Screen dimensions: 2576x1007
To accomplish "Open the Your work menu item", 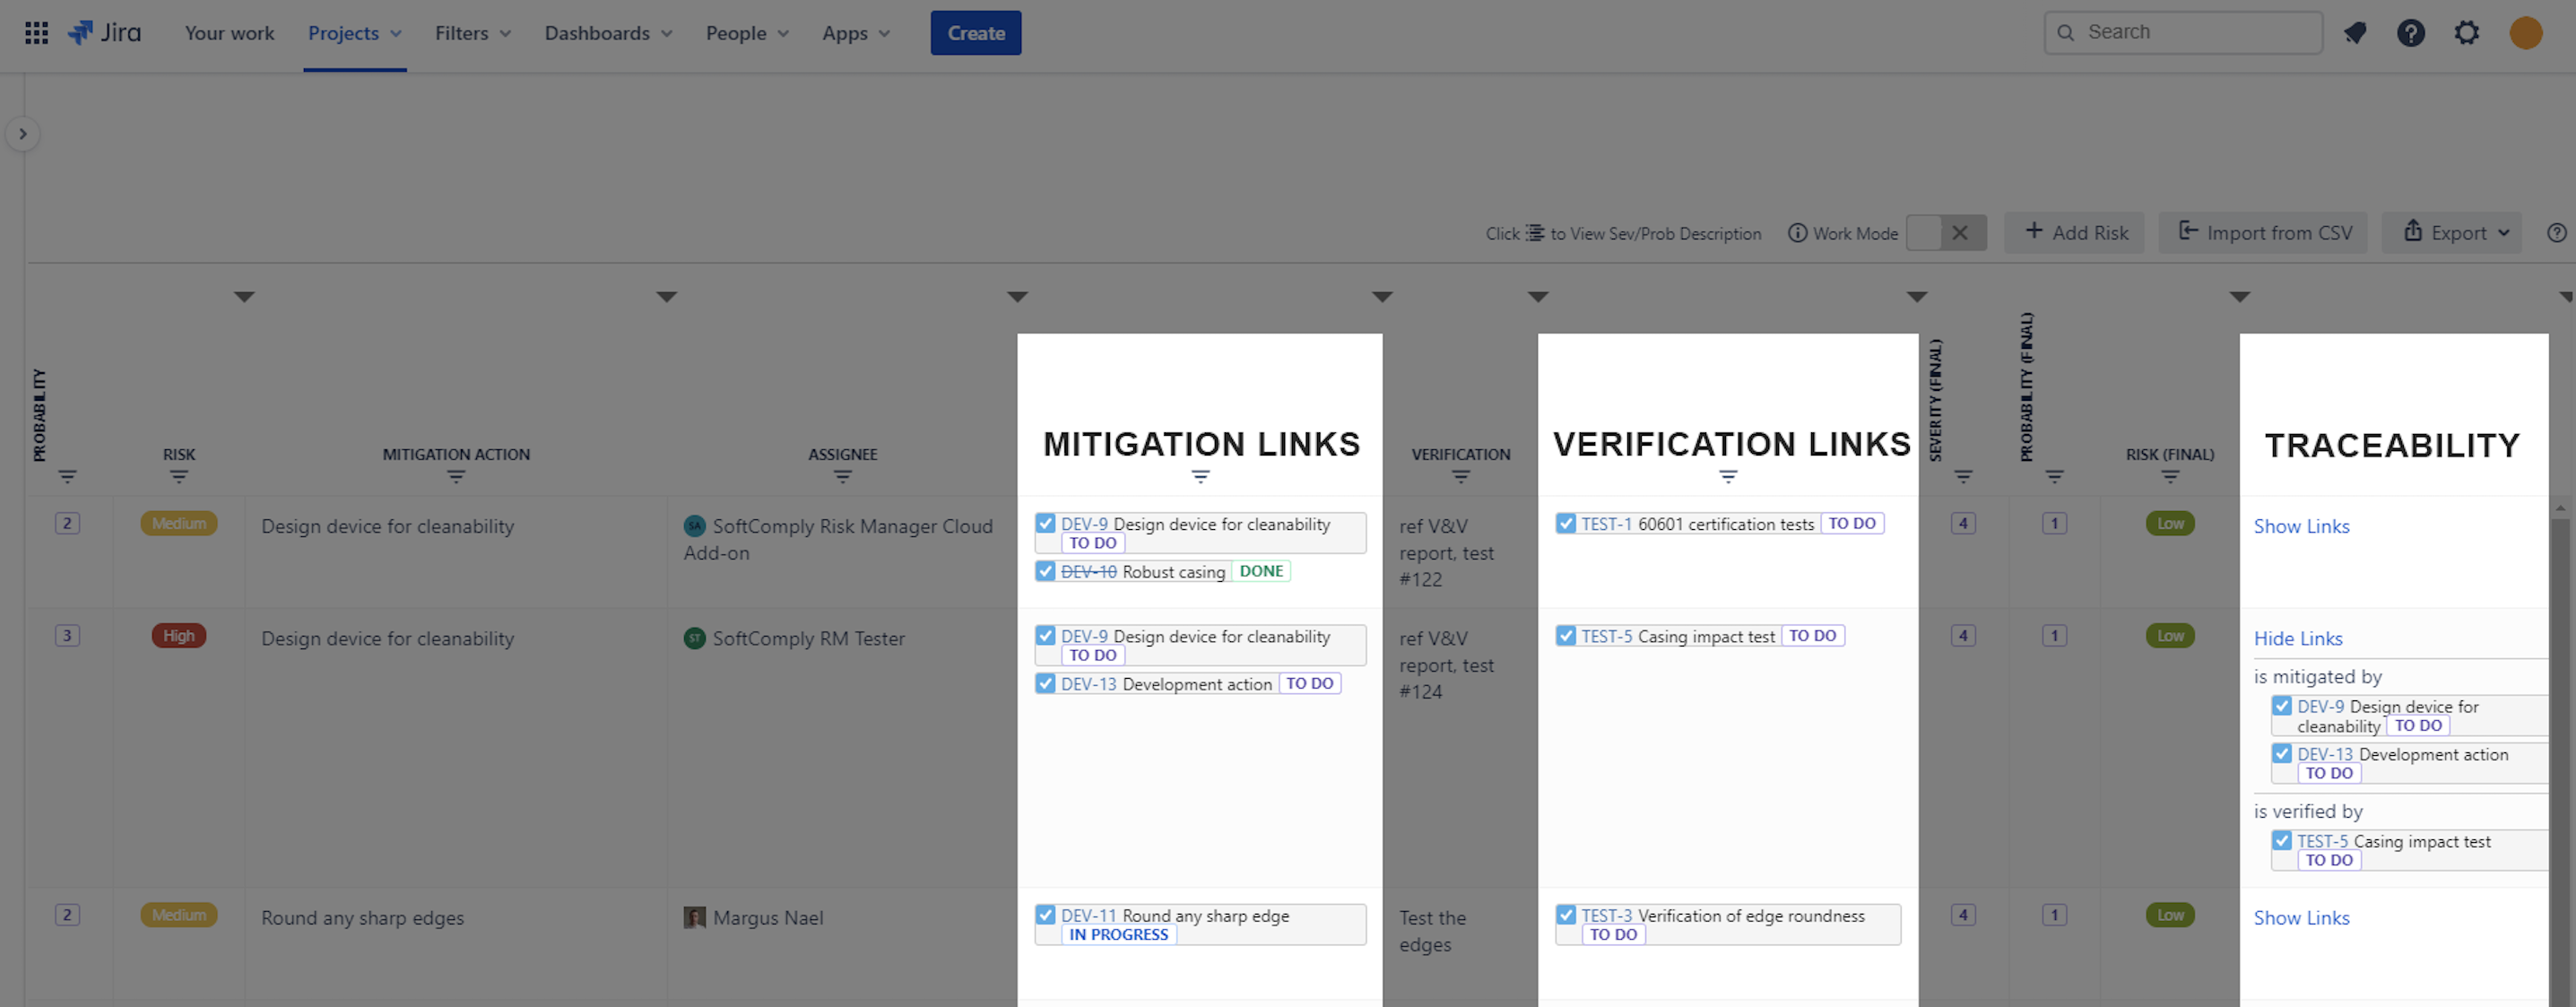I will [229, 33].
